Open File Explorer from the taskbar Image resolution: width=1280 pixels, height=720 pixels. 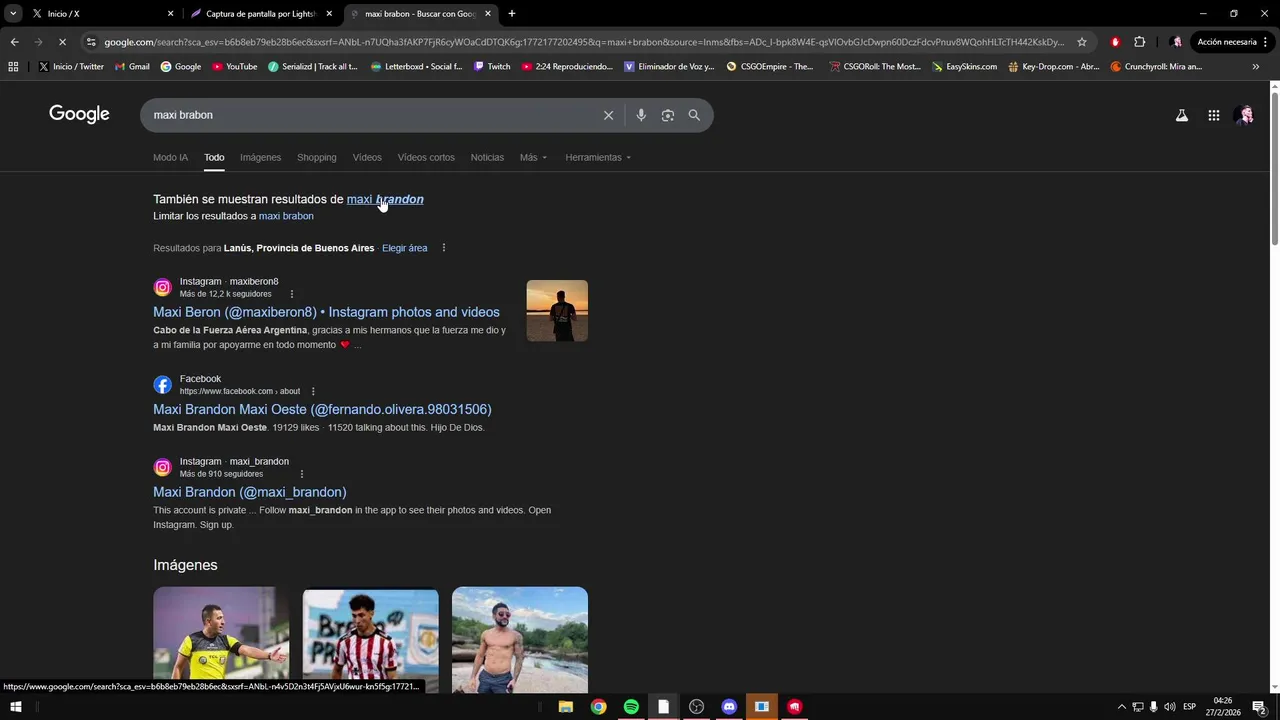pyautogui.click(x=565, y=707)
